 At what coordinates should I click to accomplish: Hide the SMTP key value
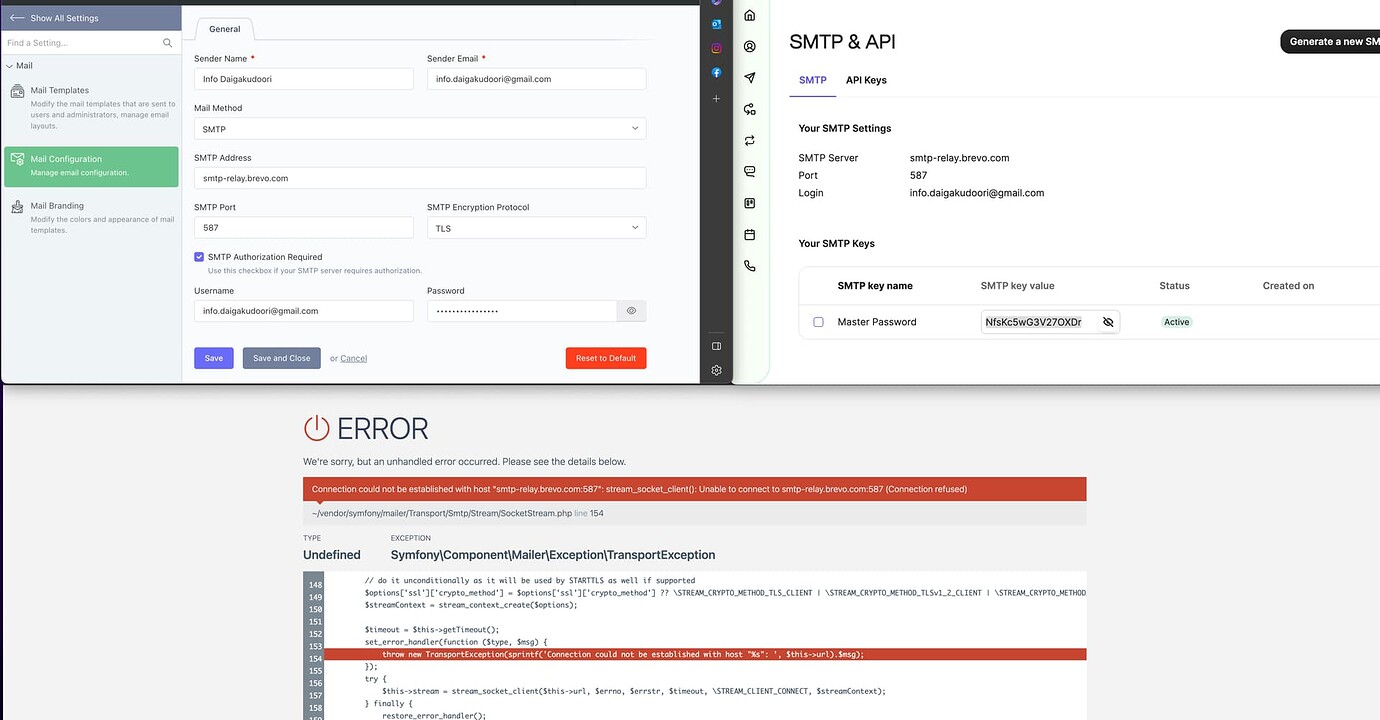(1107, 322)
